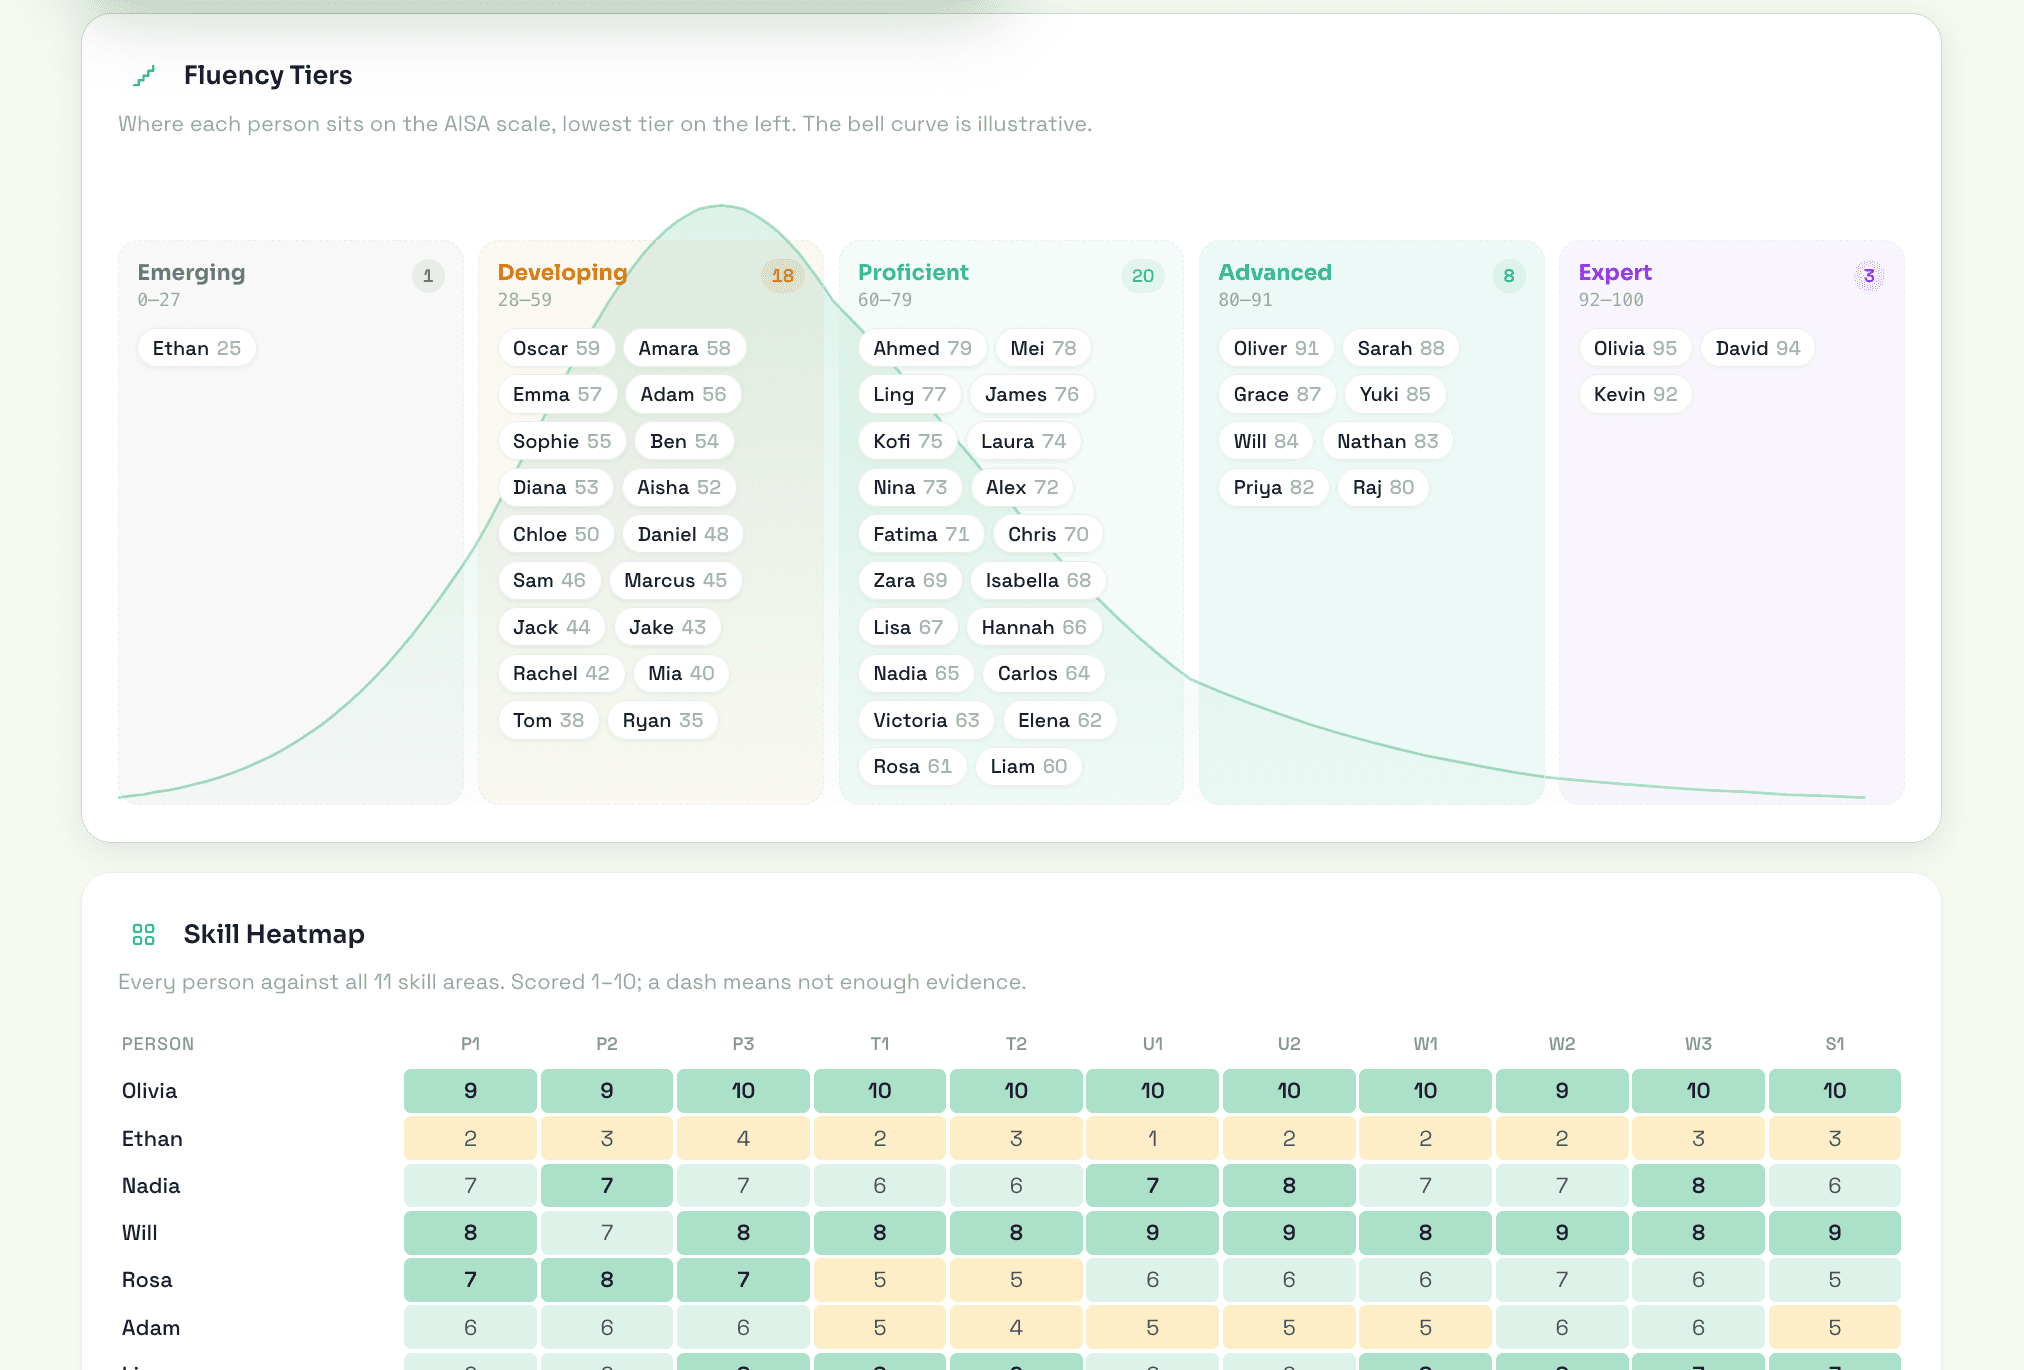Viewport: 2024px width, 1370px height.
Task: Click the Proficient tier count badge 20
Action: point(1143,276)
